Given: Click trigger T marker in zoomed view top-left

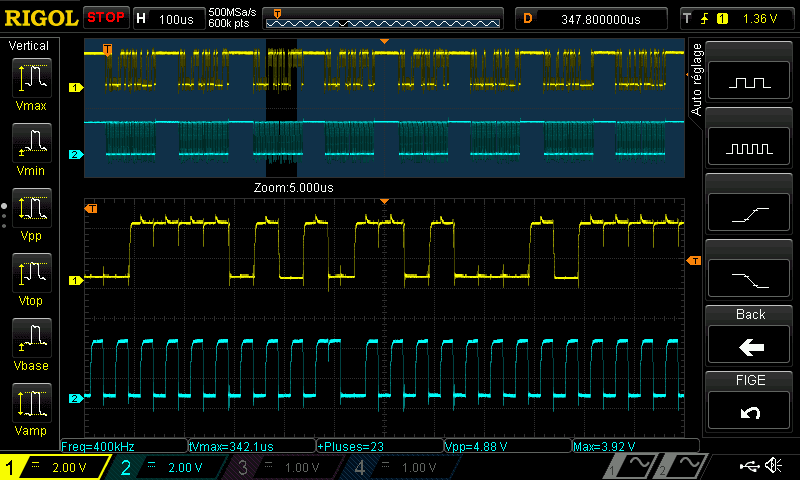Looking at the screenshot, I should (91, 208).
